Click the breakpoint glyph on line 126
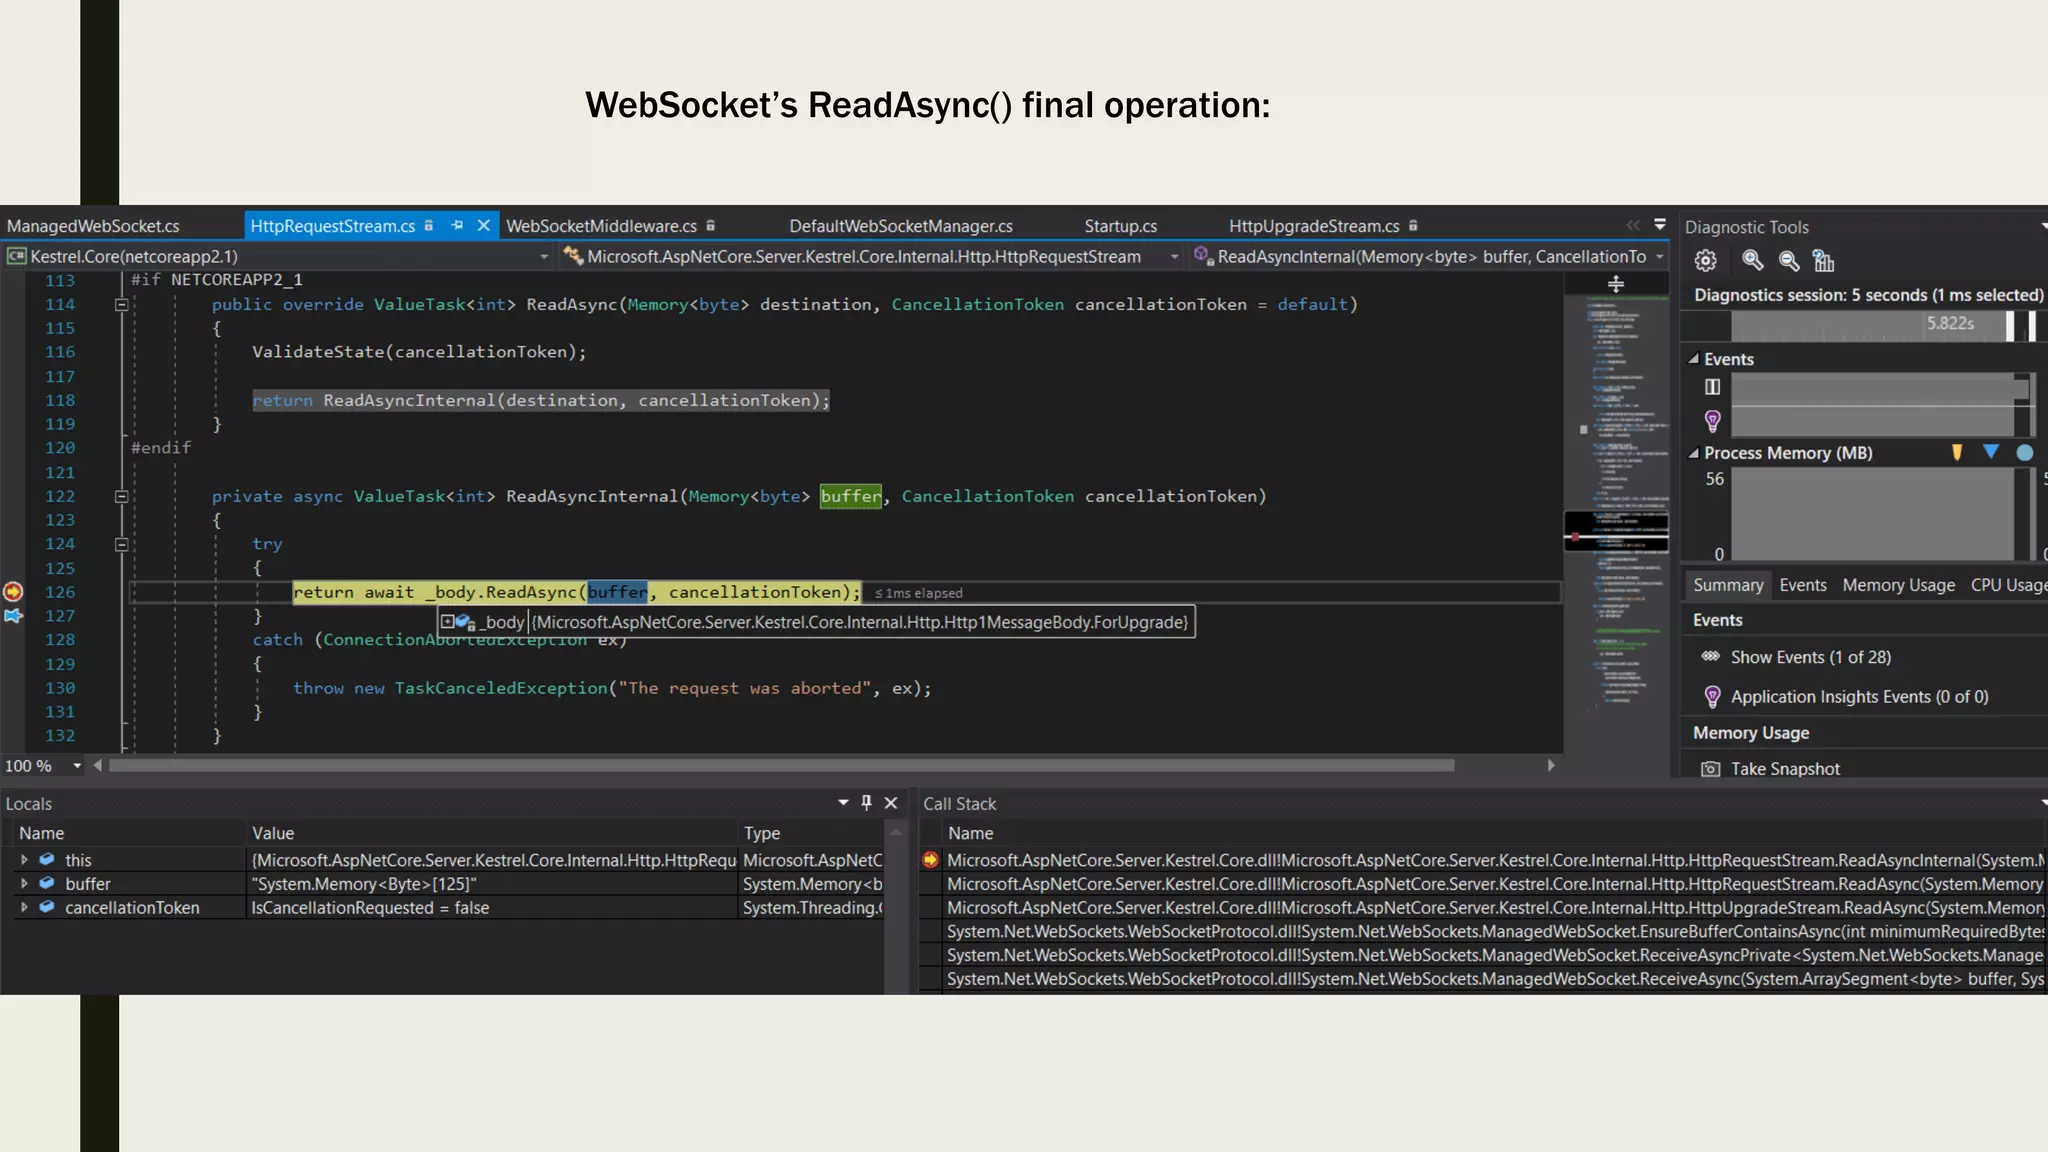Image resolution: width=2048 pixels, height=1152 pixels. (x=13, y=591)
